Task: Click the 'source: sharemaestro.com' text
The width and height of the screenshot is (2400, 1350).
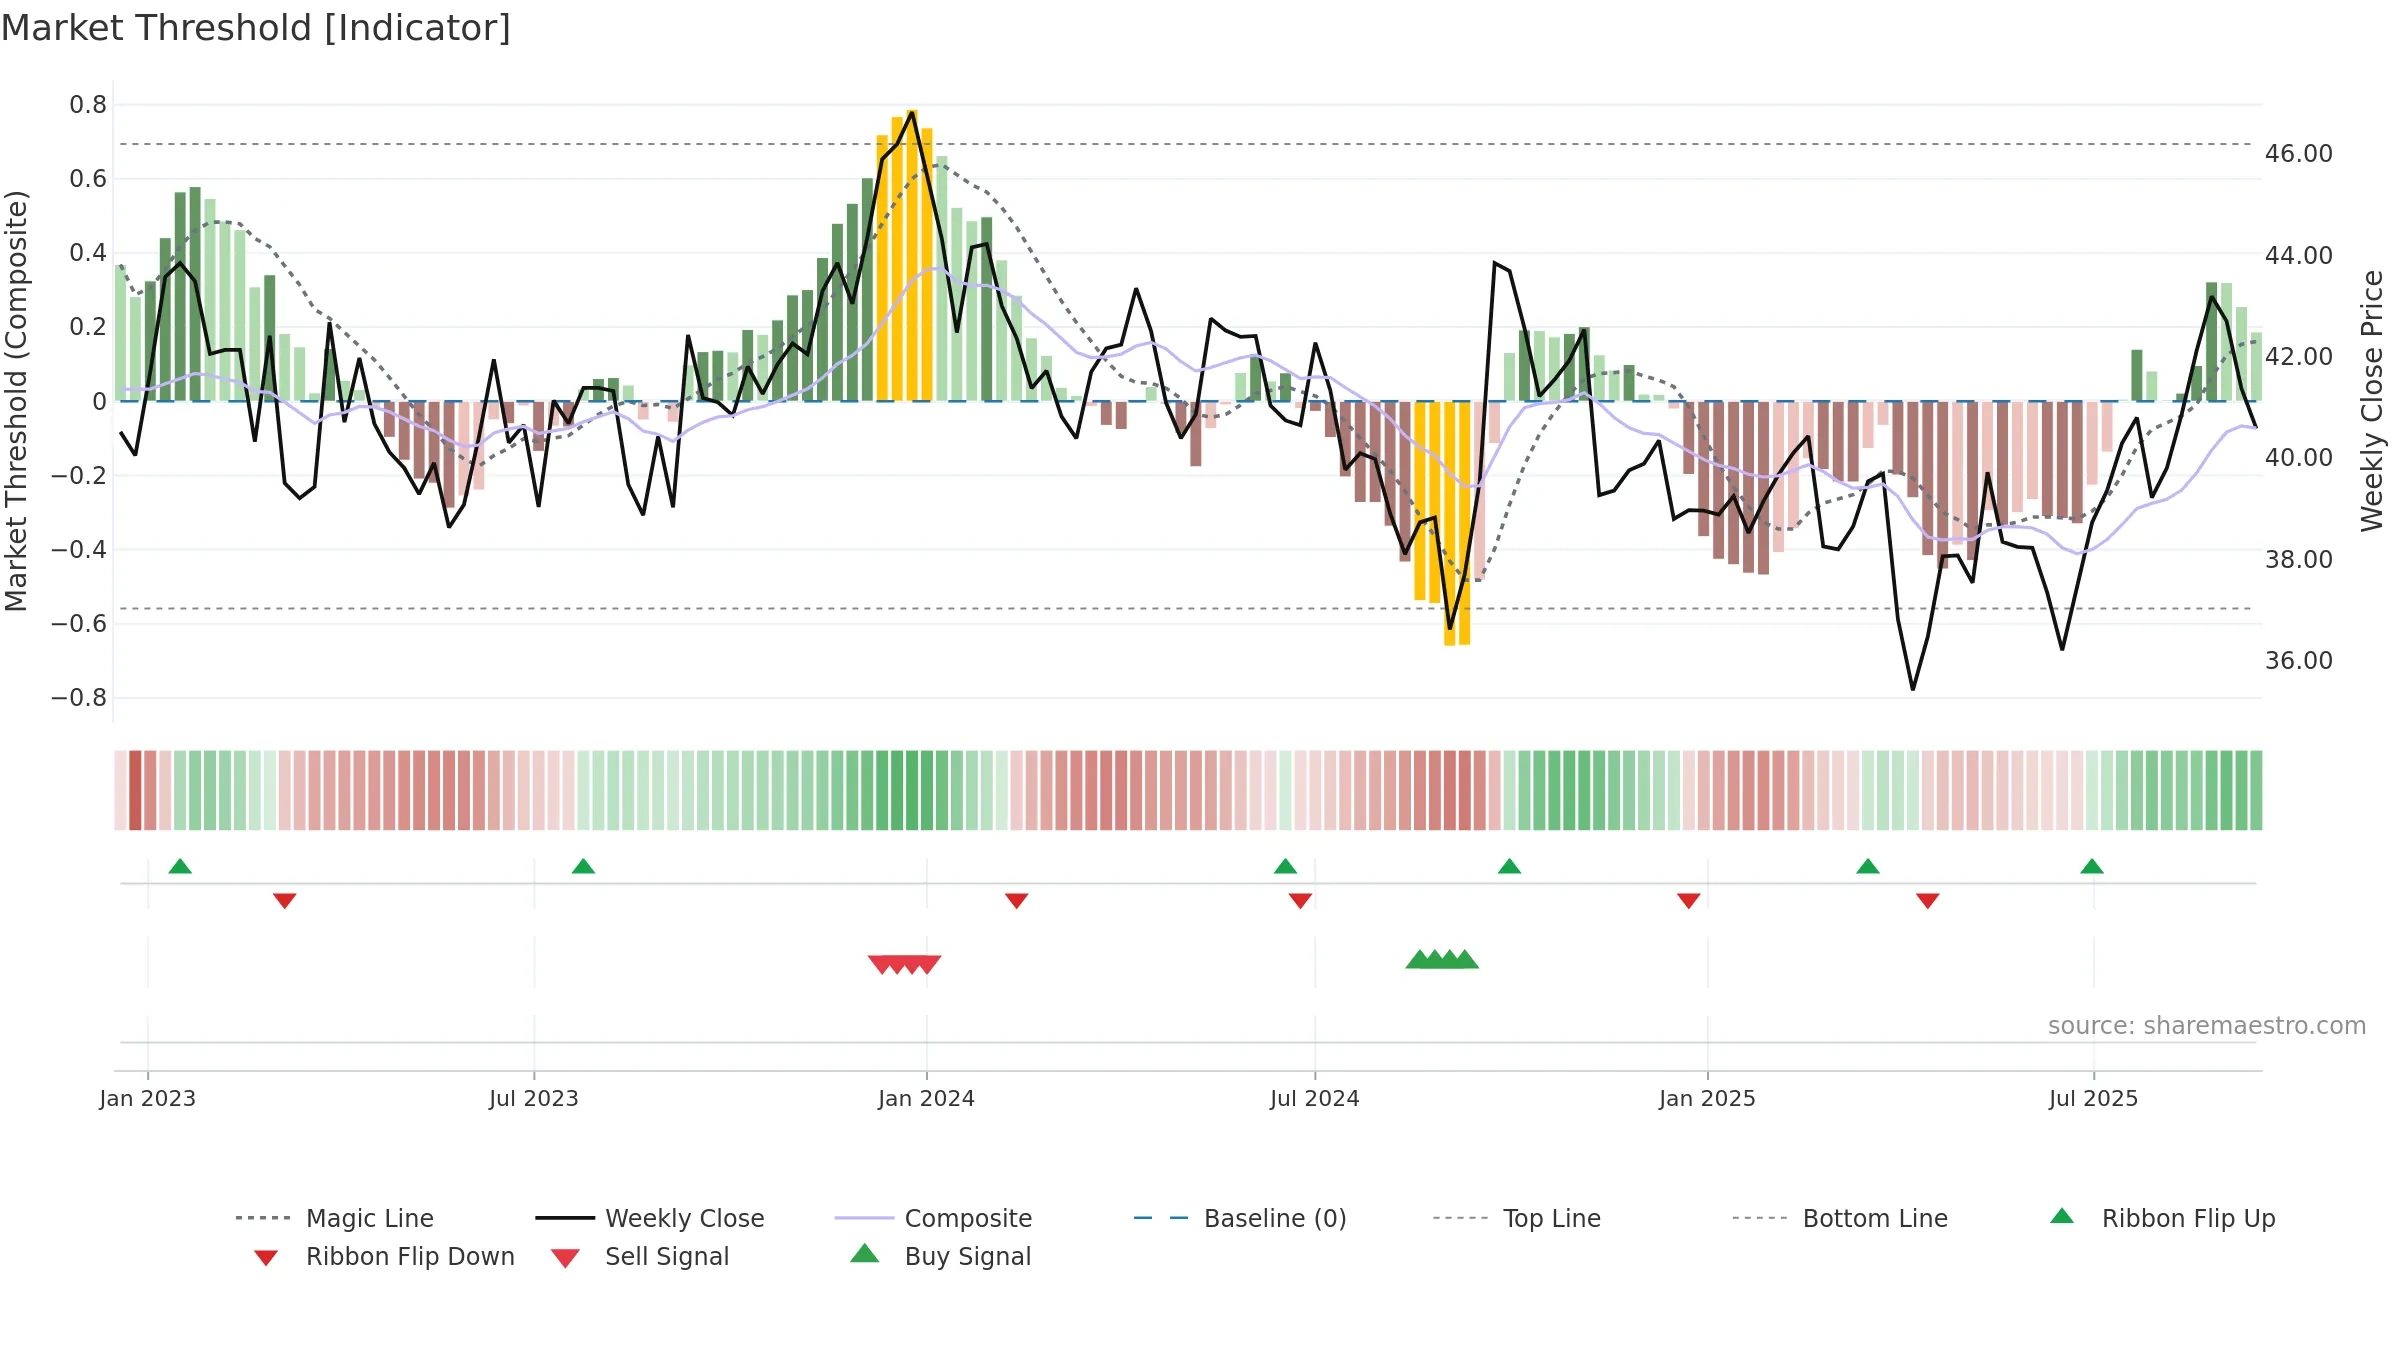Action: tap(2207, 1026)
